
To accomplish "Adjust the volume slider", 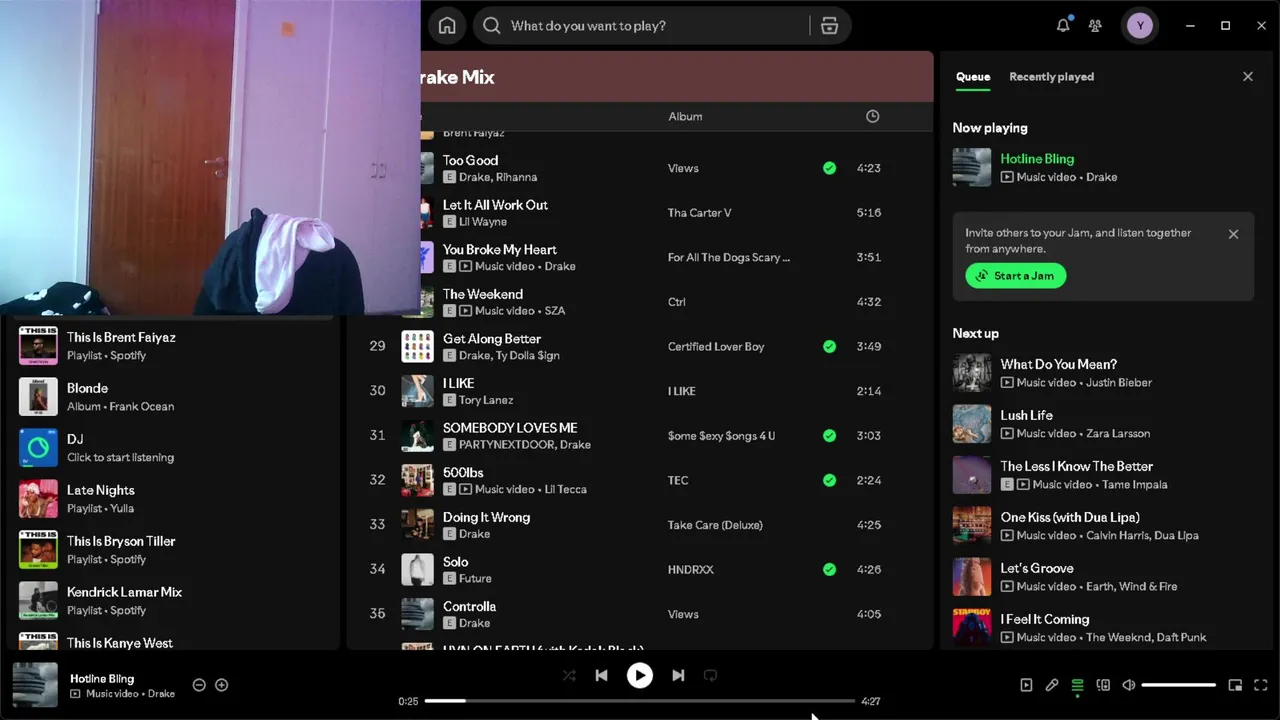I will 1178,685.
